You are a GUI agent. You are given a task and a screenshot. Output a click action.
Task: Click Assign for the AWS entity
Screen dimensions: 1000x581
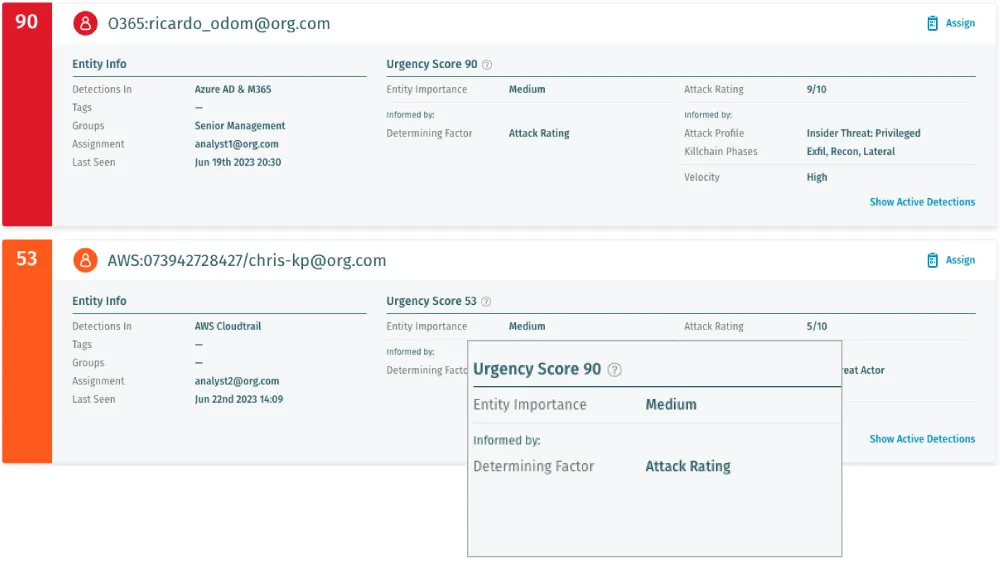point(958,260)
